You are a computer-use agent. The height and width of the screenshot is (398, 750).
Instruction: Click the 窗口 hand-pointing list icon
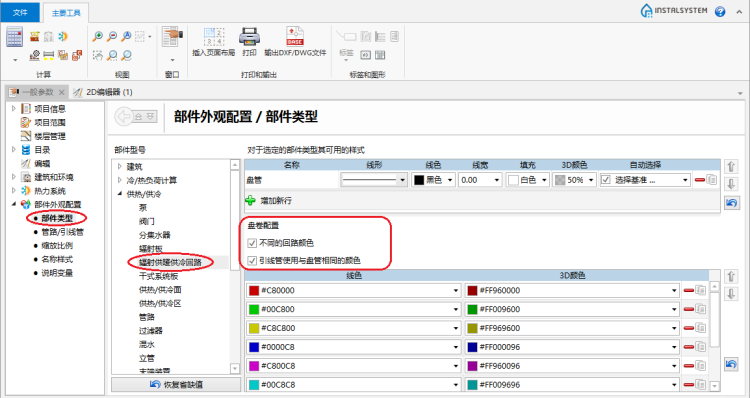tap(172, 36)
